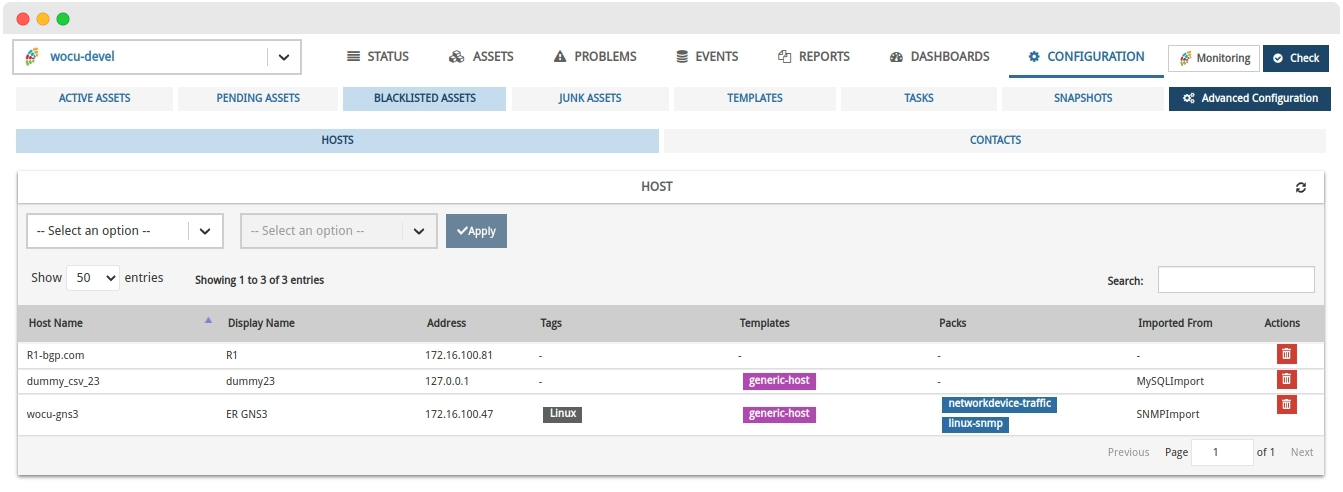Click the Host Name sort arrow icon
Viewport: 1343px width, 492px height.
click(x=208, y=321)
